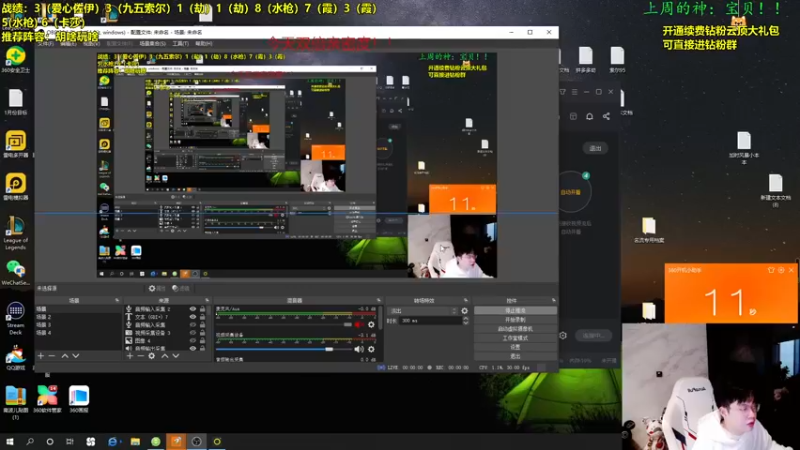Launch League of Legends desktop shortcut

(x=15, y=233)
